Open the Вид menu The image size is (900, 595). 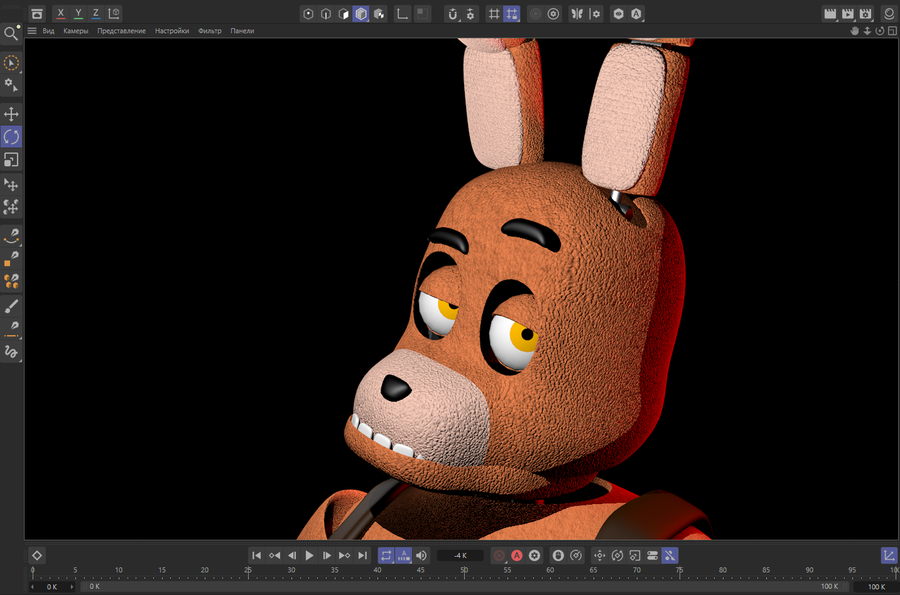(x=48, y=31)
